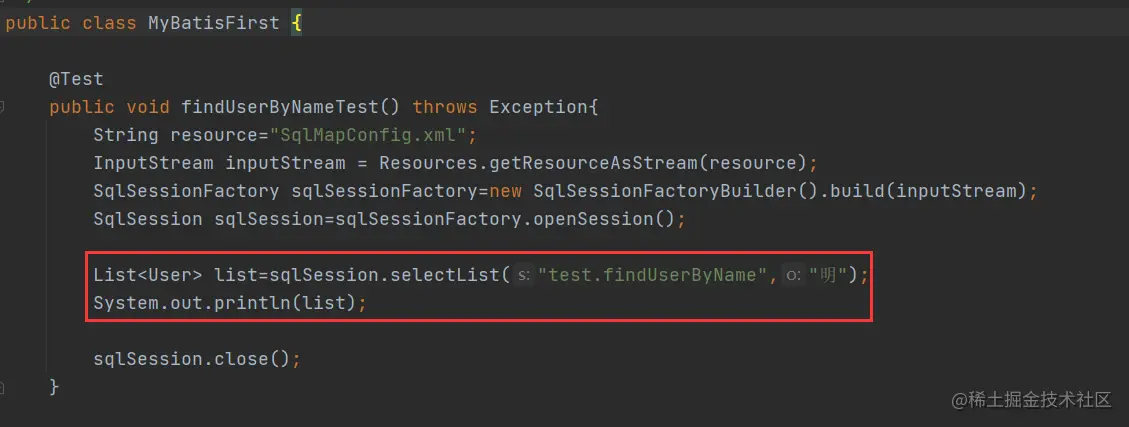The width and height of the screenshot is (1129, 427).
Task: Click the sqlSession.close() statement
Action: point(196,358)
